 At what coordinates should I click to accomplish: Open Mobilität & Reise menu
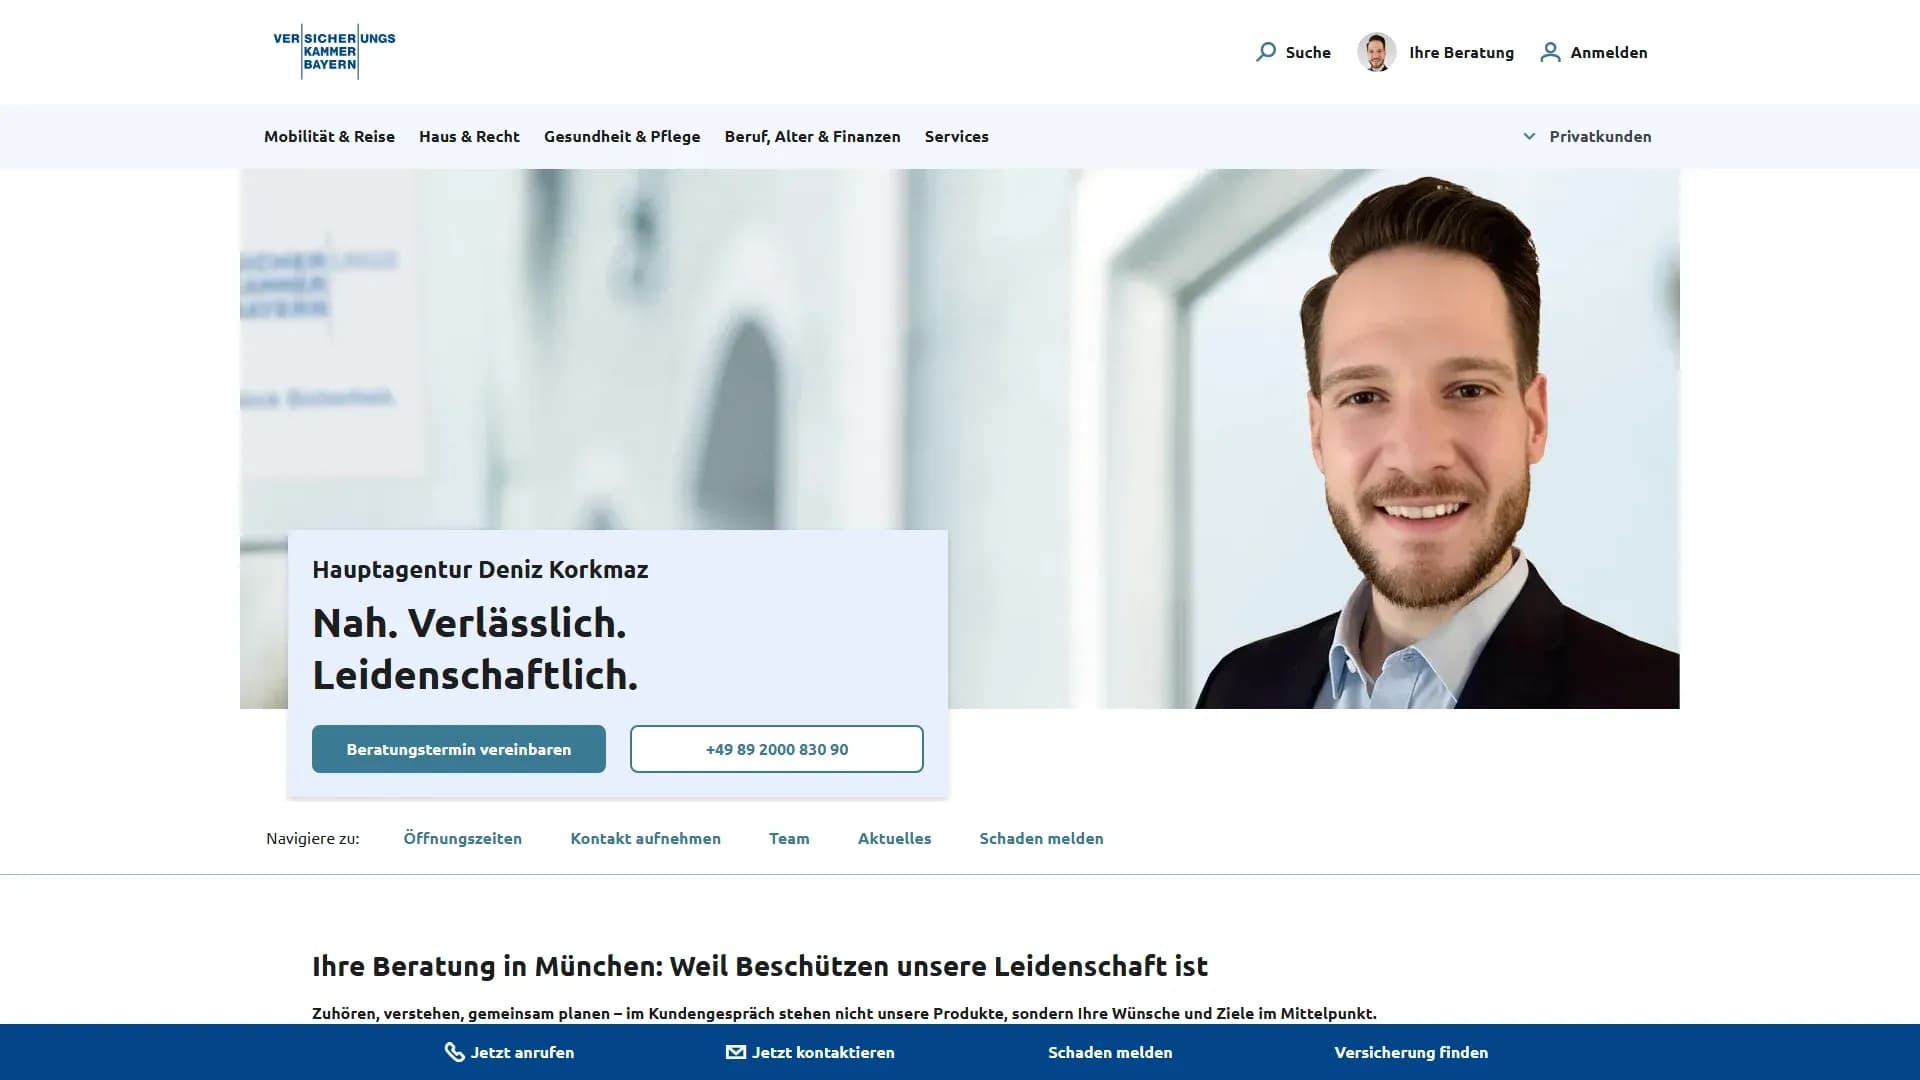click(329, 136)
